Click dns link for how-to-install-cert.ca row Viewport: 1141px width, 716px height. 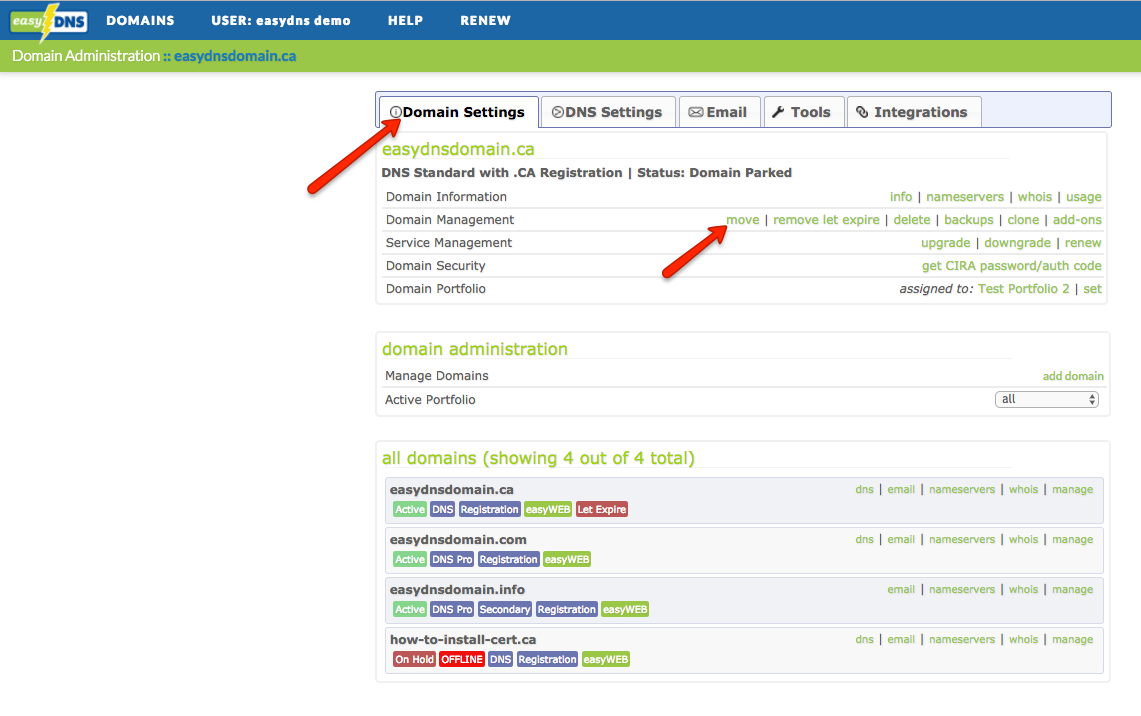(864, 640)
